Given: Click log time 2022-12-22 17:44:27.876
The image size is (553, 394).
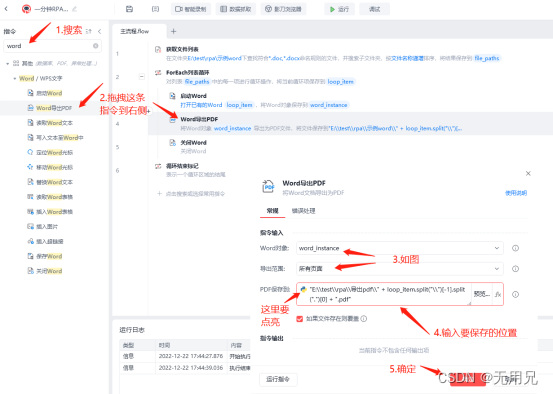Looking at the screenshot, I should (x=191, y=356).
